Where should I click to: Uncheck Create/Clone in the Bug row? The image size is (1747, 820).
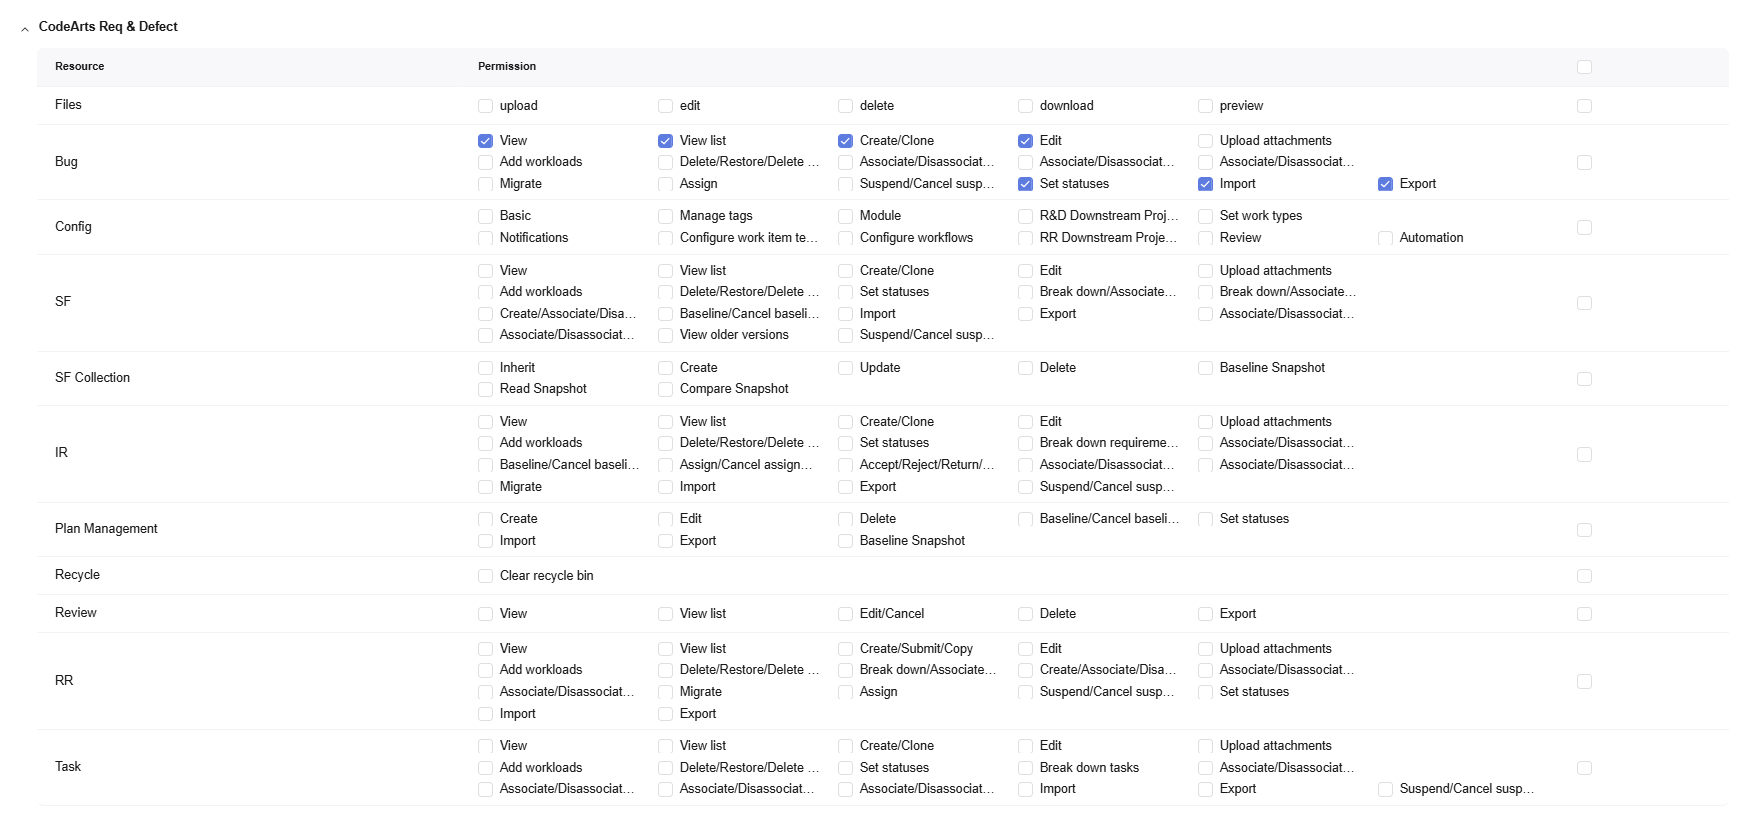[x=845, y=141]
